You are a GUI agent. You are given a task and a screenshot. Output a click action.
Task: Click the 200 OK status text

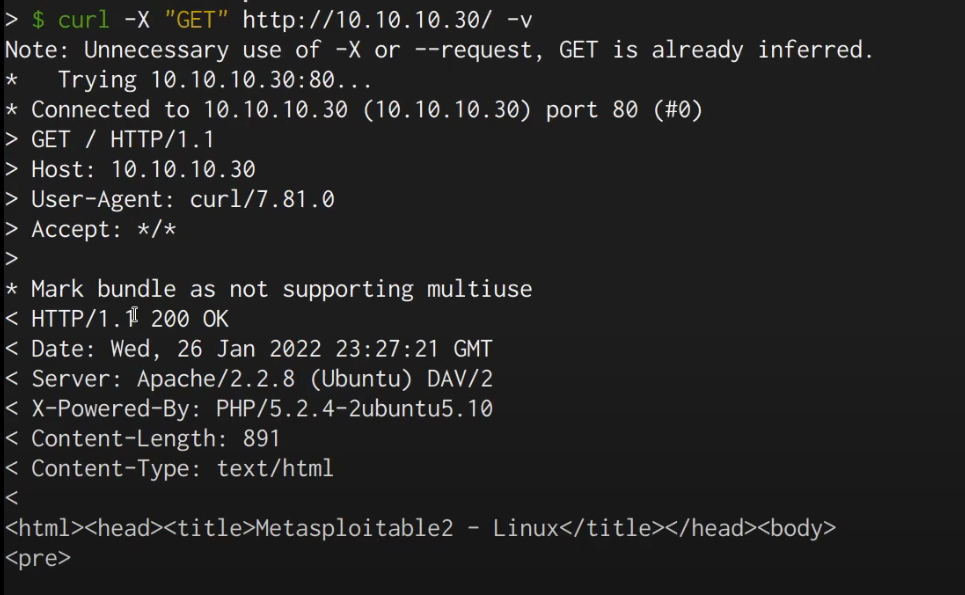pyautogui.click(x=189, y=320)
